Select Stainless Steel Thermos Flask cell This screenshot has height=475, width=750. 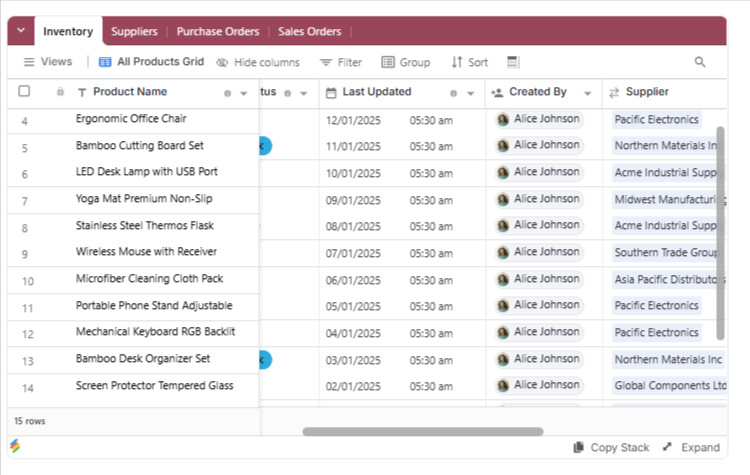[x=144, y=225]
